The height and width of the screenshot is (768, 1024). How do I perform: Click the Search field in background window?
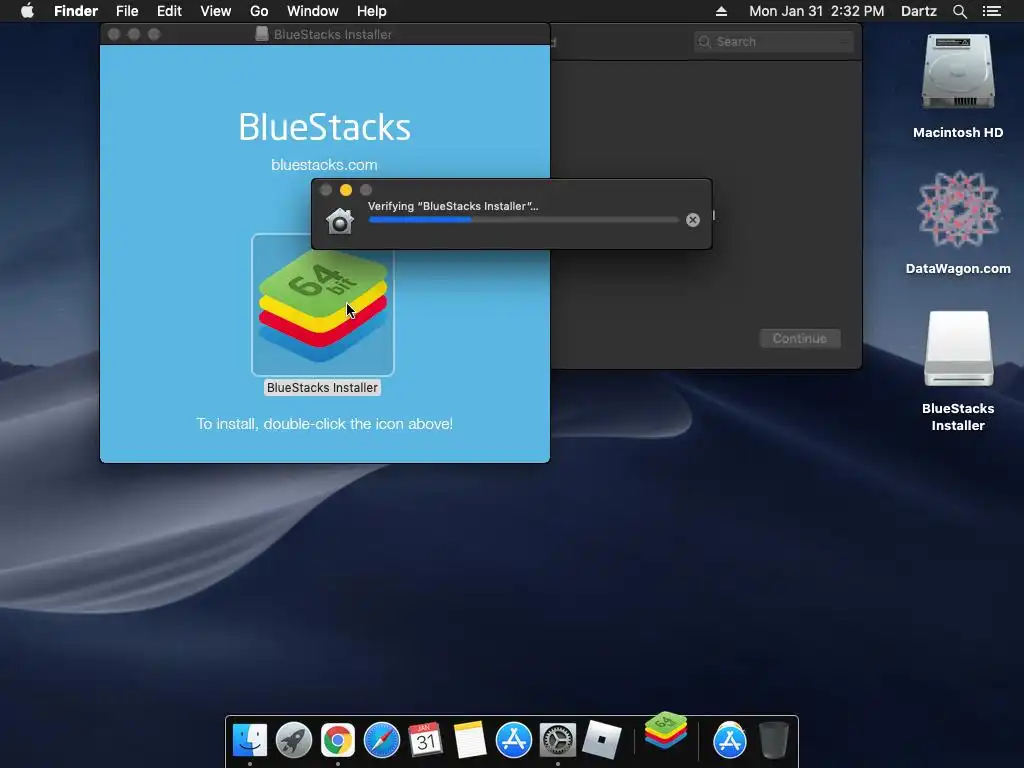point(773,42)
